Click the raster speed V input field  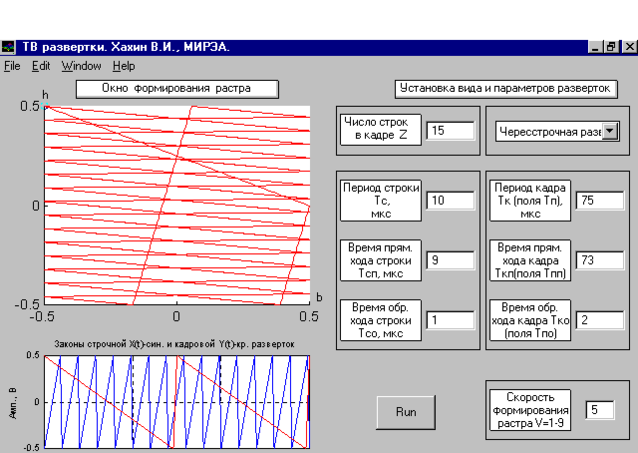point(599,410)
